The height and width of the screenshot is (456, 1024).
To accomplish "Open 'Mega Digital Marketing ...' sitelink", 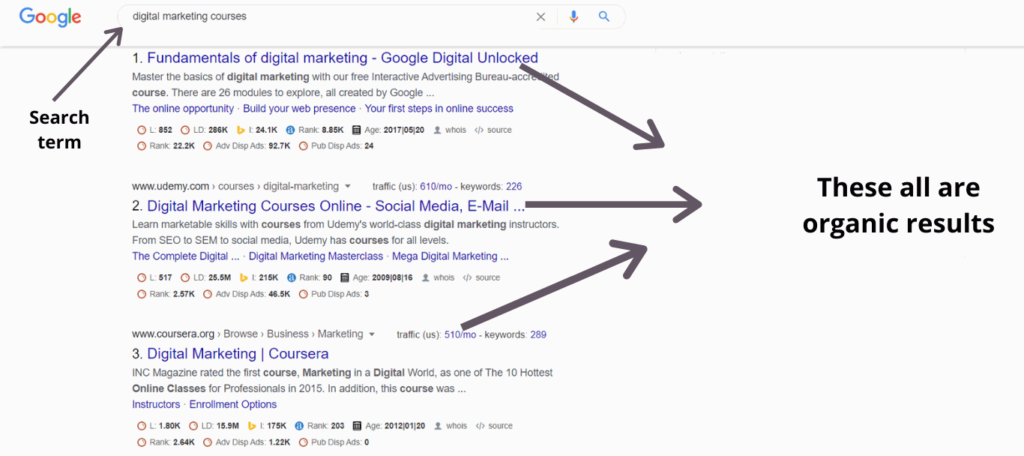I will 451,256.
